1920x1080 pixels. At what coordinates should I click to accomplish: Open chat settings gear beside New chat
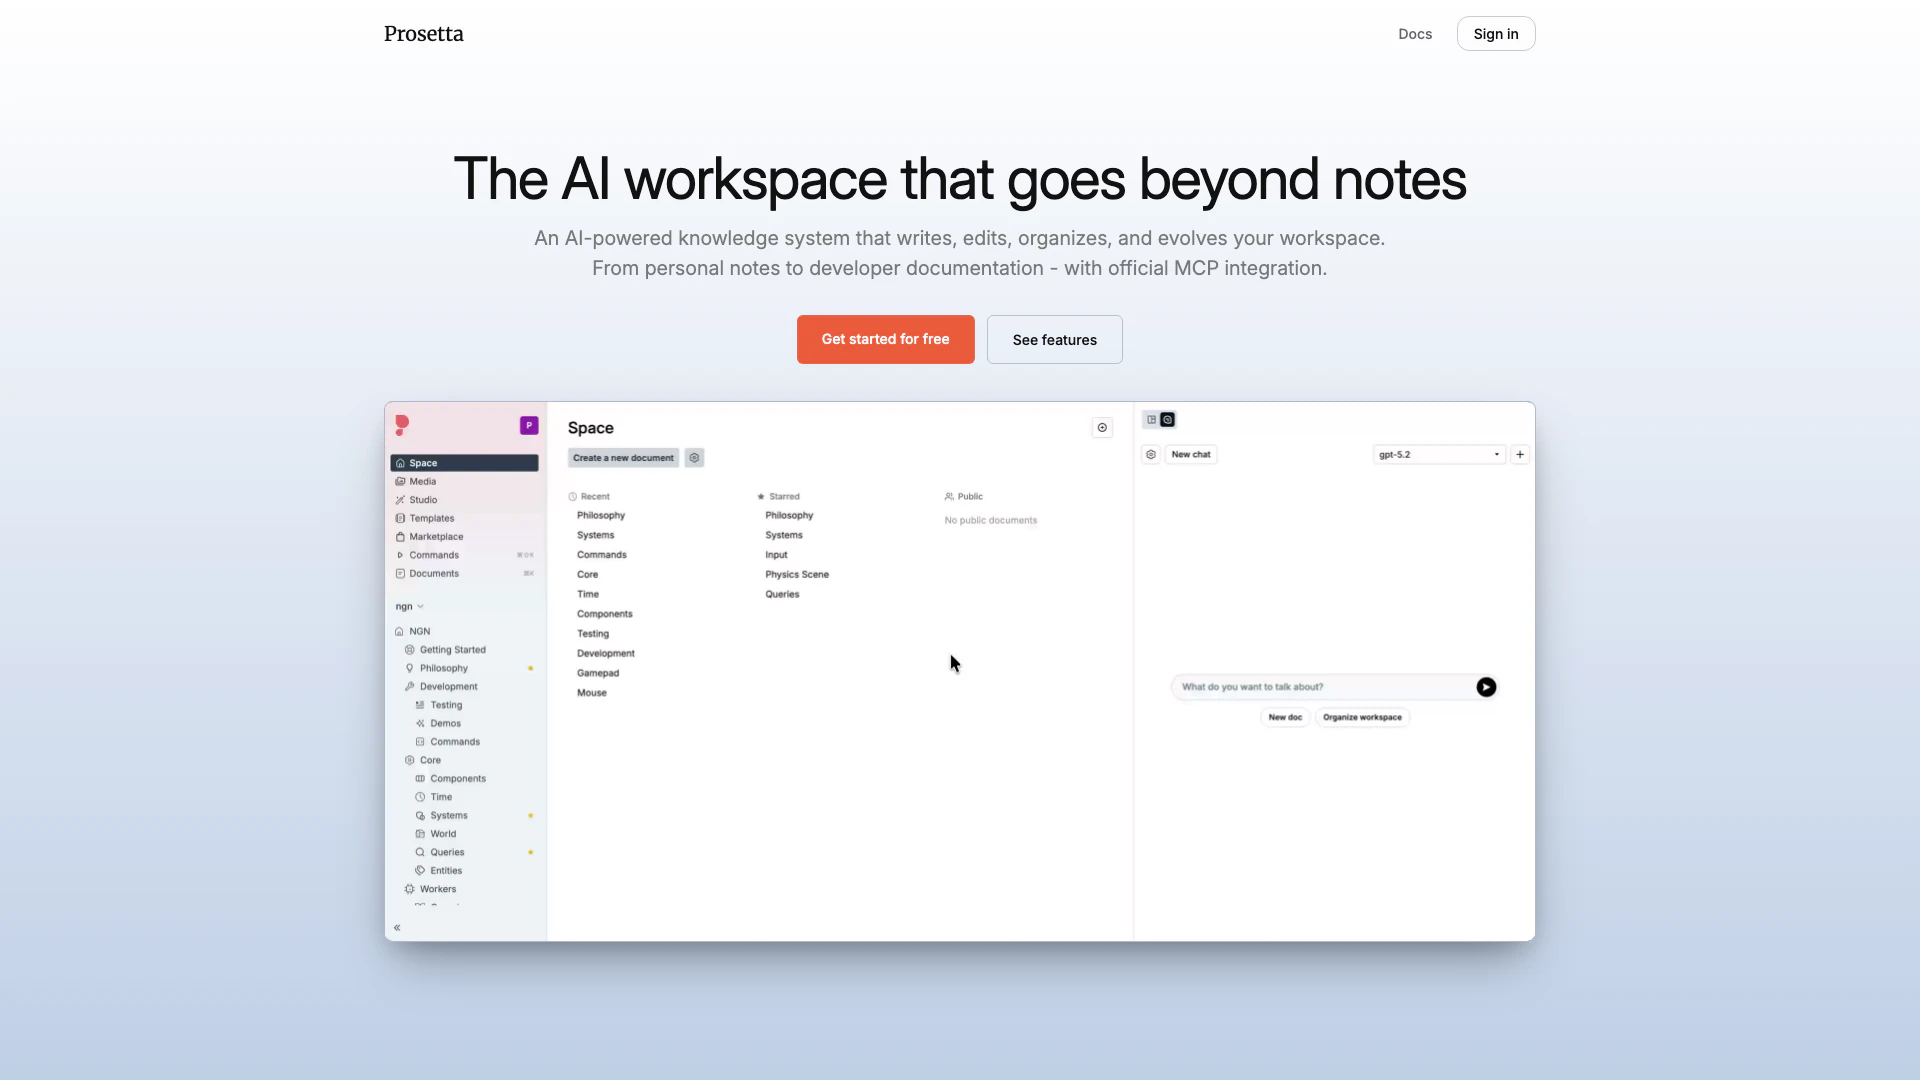coord(1151,455)
